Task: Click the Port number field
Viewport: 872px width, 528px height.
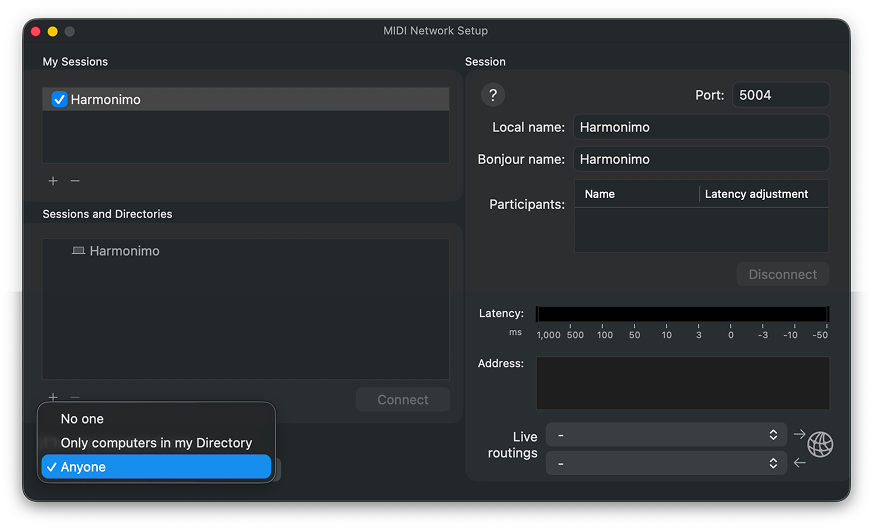Action: [780, 95]
